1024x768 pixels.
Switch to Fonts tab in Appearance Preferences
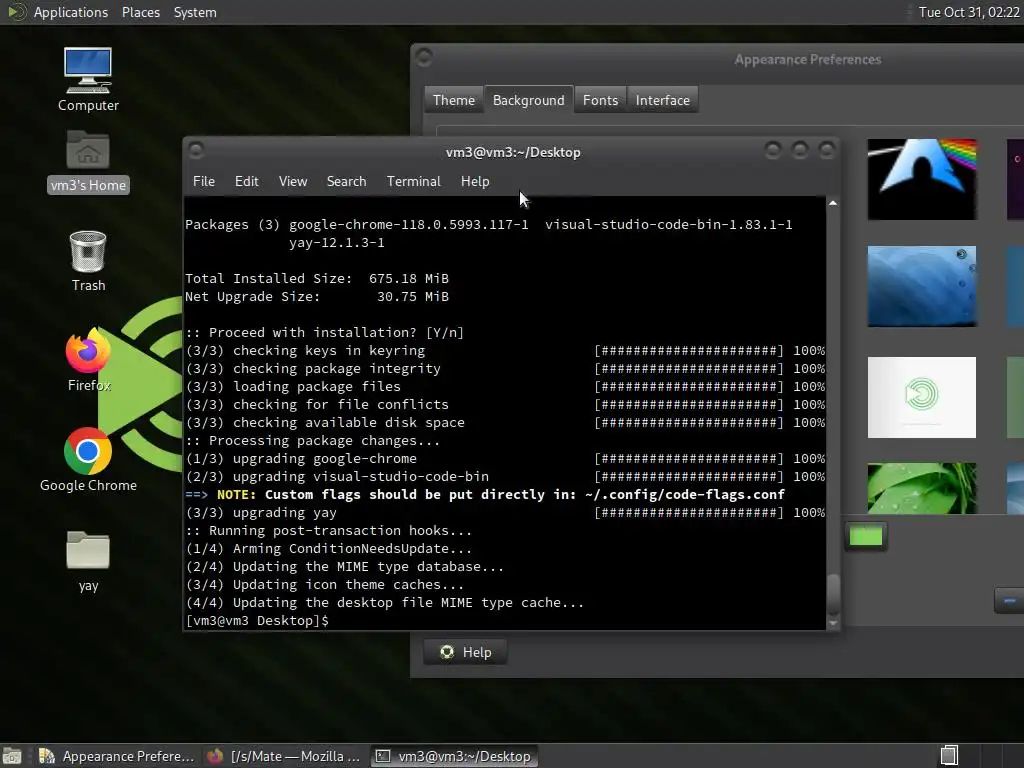(x=600, y=100)
